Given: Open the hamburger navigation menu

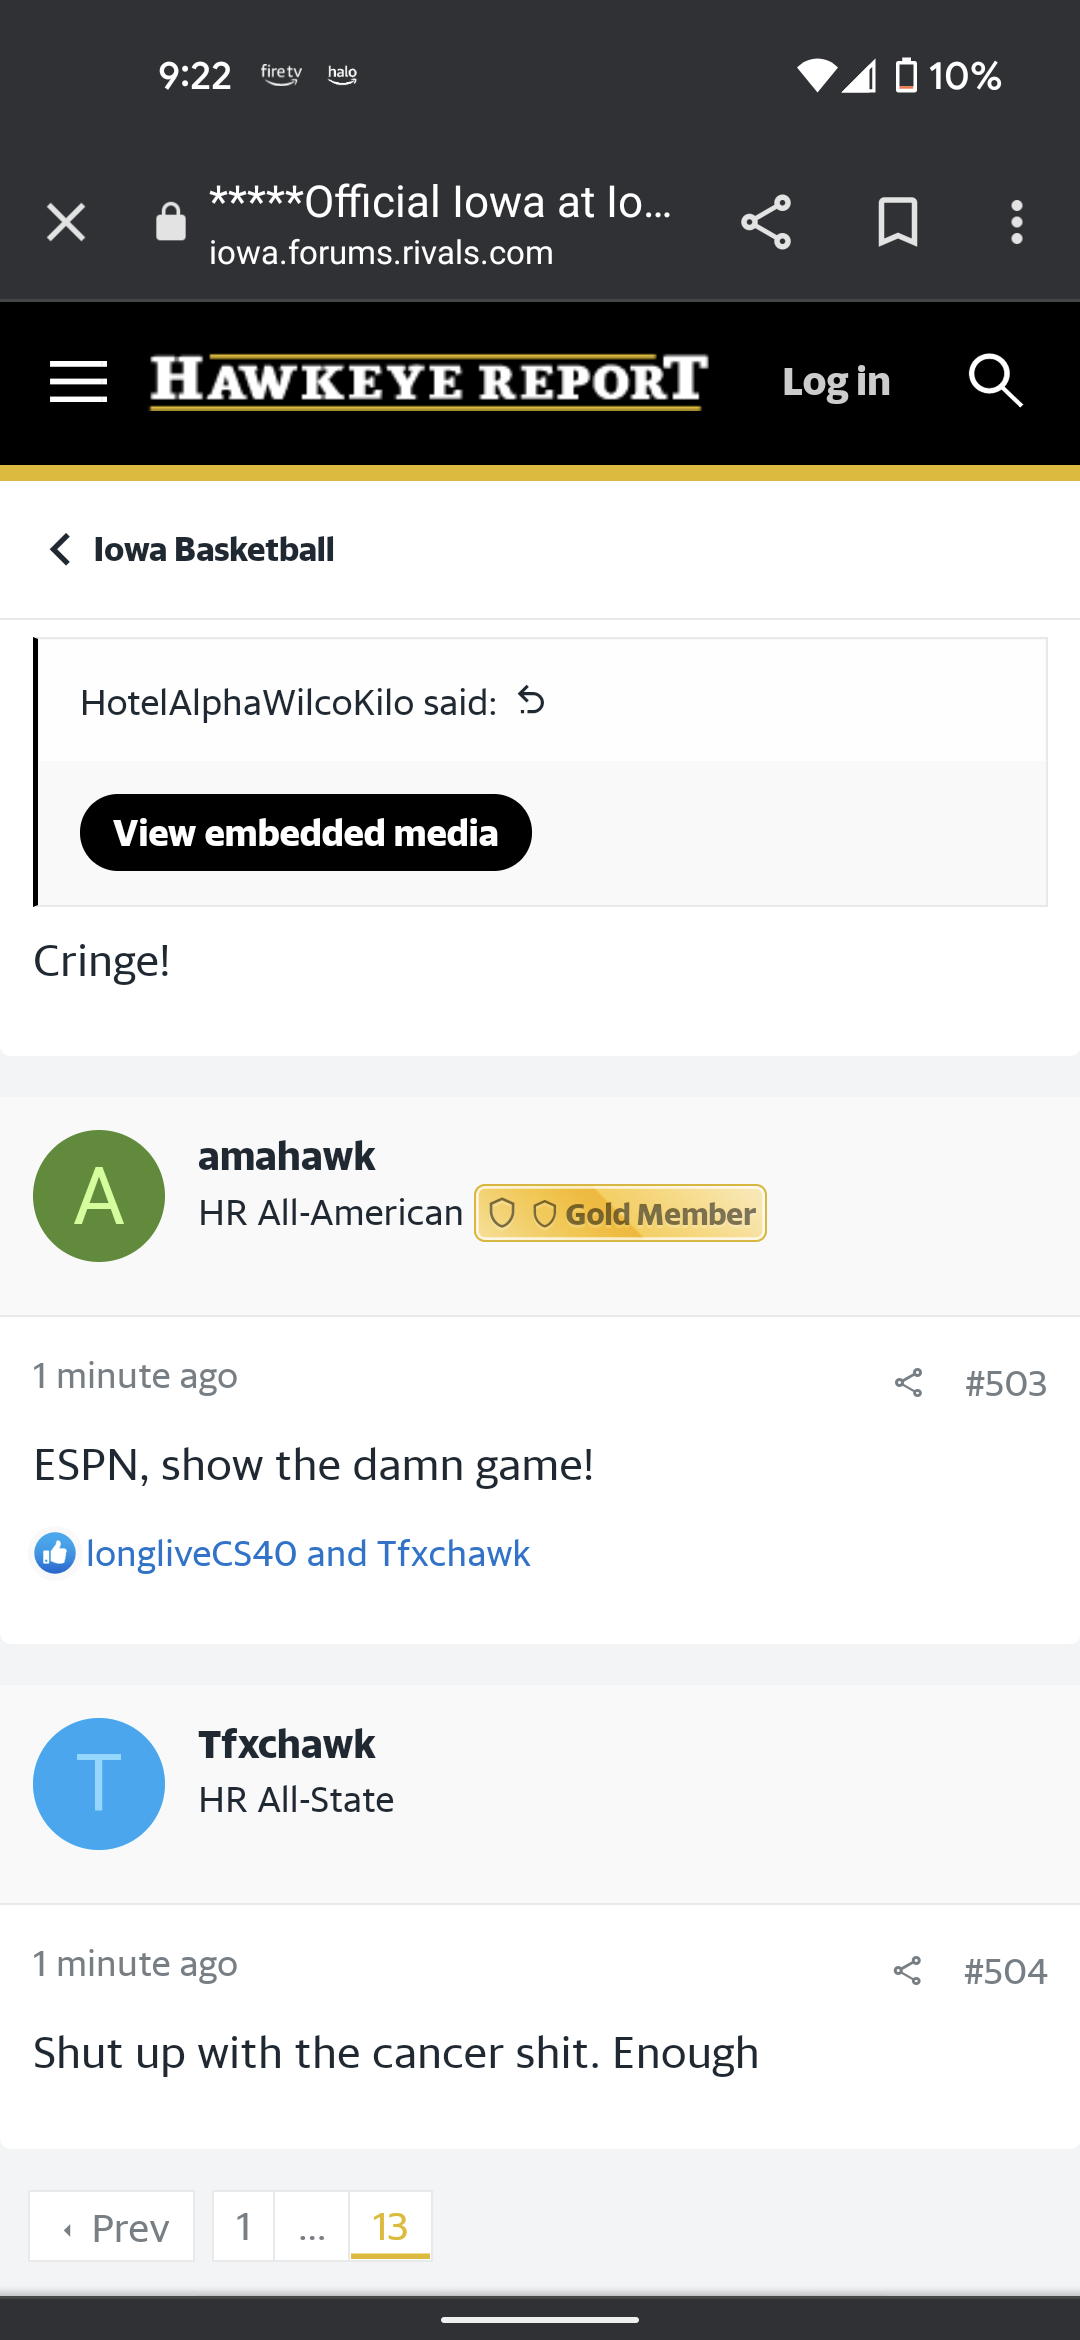Looking at the screenshot, I should click(78, 381).
